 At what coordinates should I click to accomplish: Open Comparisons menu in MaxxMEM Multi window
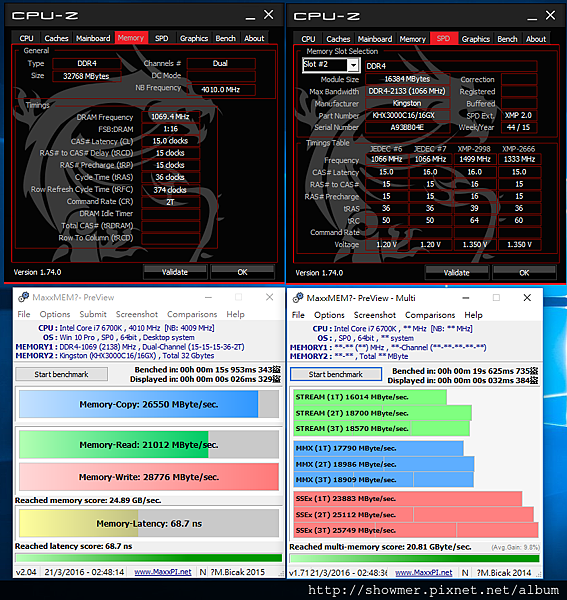[x=430, y=315]
